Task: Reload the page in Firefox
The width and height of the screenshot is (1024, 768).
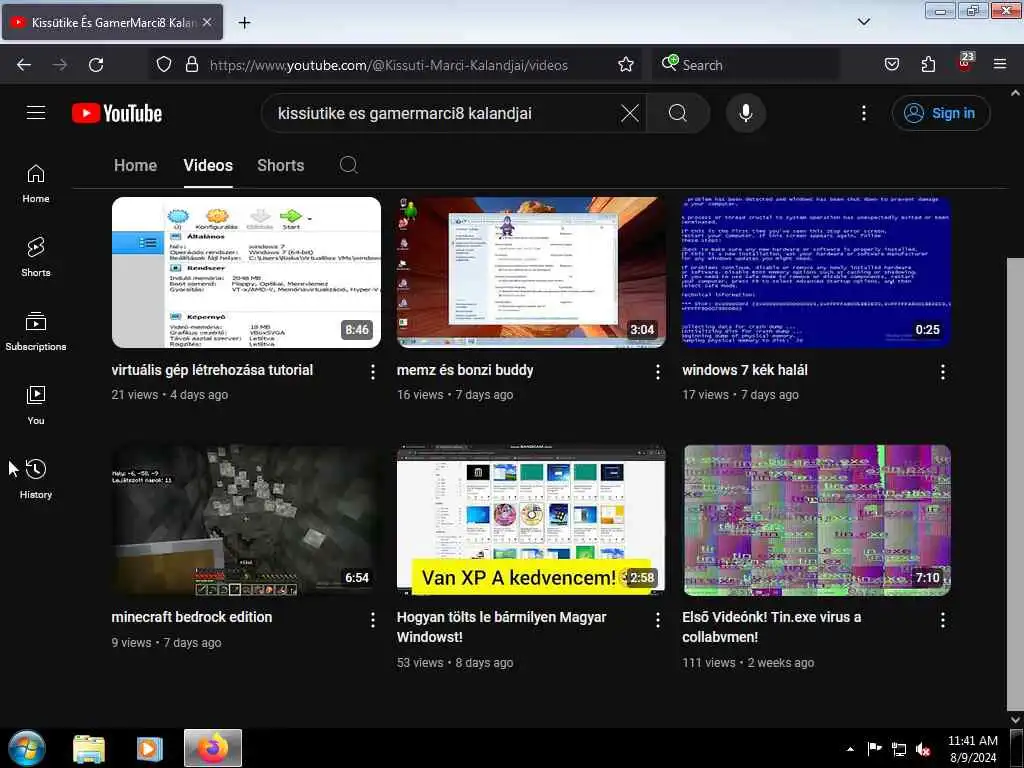Action: click(96, 65)
